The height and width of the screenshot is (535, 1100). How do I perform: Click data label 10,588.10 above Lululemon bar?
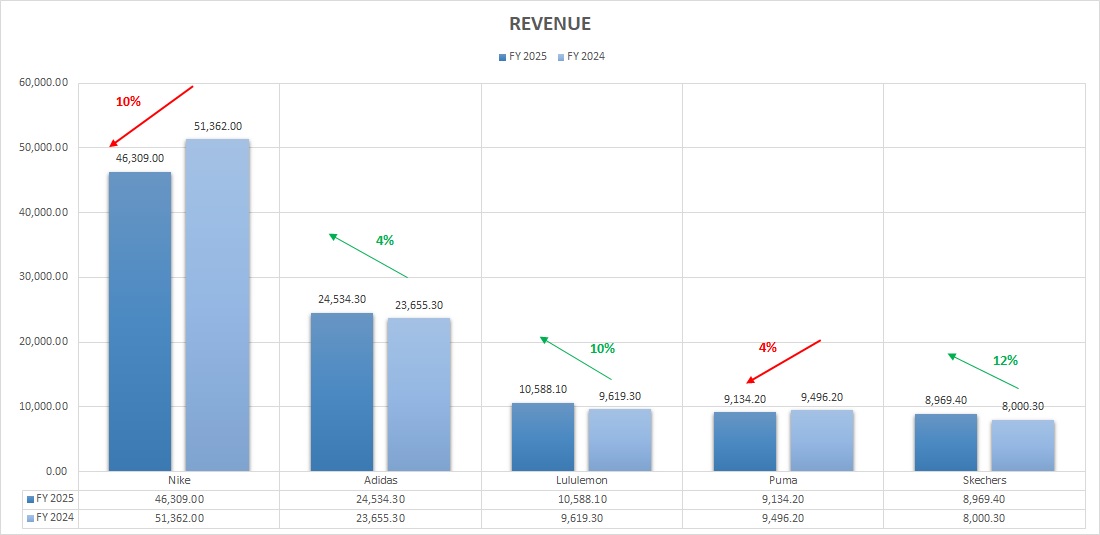(x=543, y=390)
